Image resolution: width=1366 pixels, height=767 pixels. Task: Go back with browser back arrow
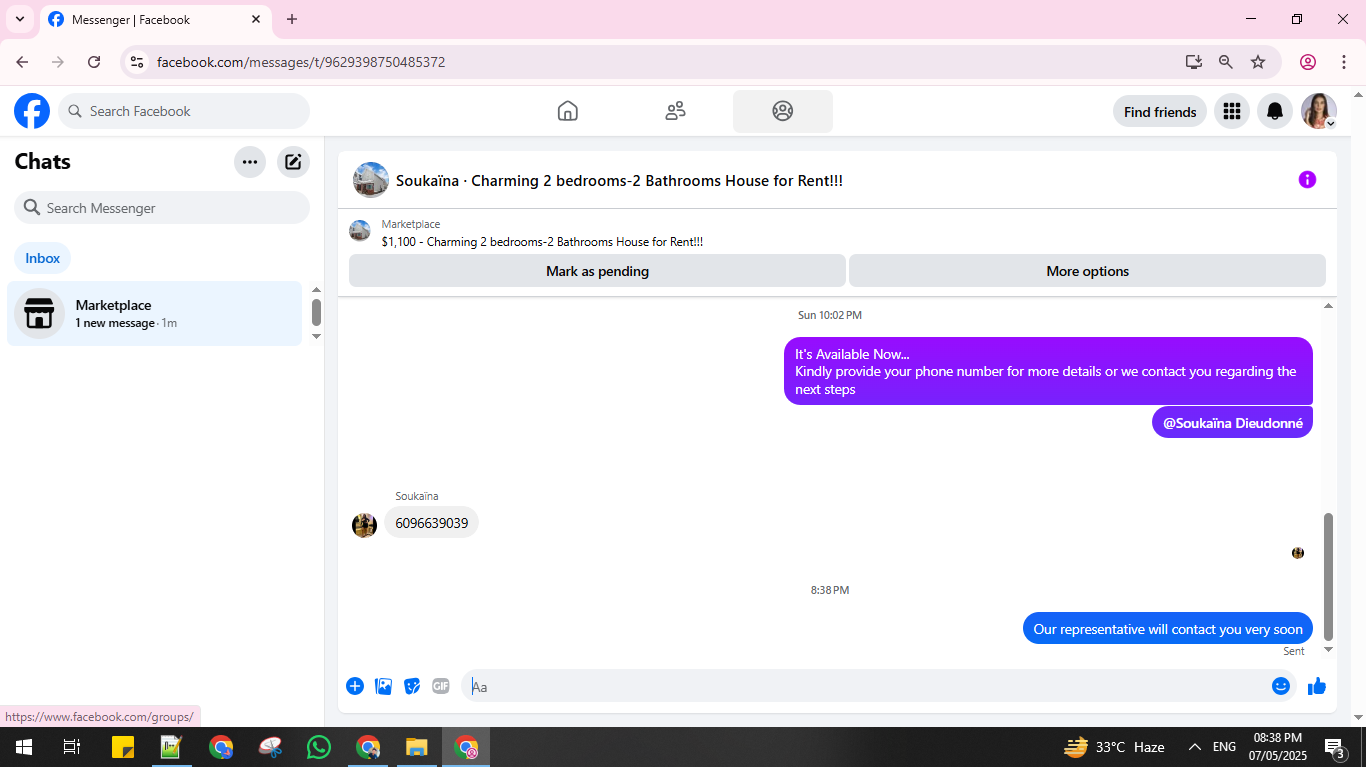(x=22, y=62)
